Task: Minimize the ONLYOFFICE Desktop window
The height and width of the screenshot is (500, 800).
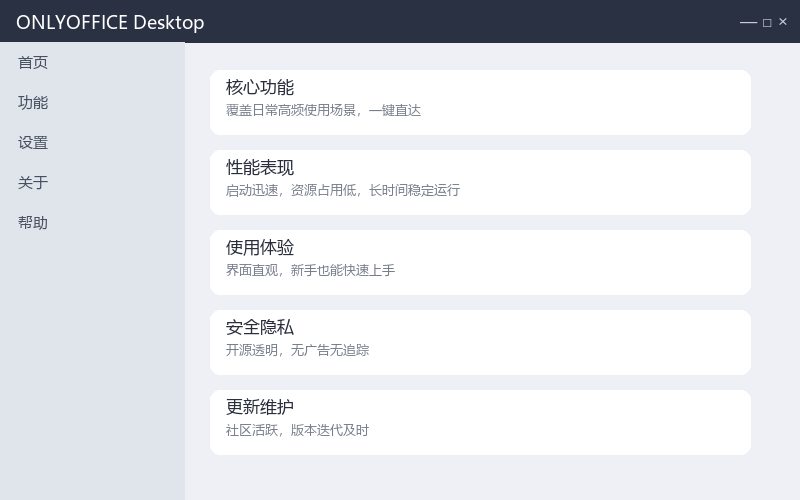Action: click(748, 22)
